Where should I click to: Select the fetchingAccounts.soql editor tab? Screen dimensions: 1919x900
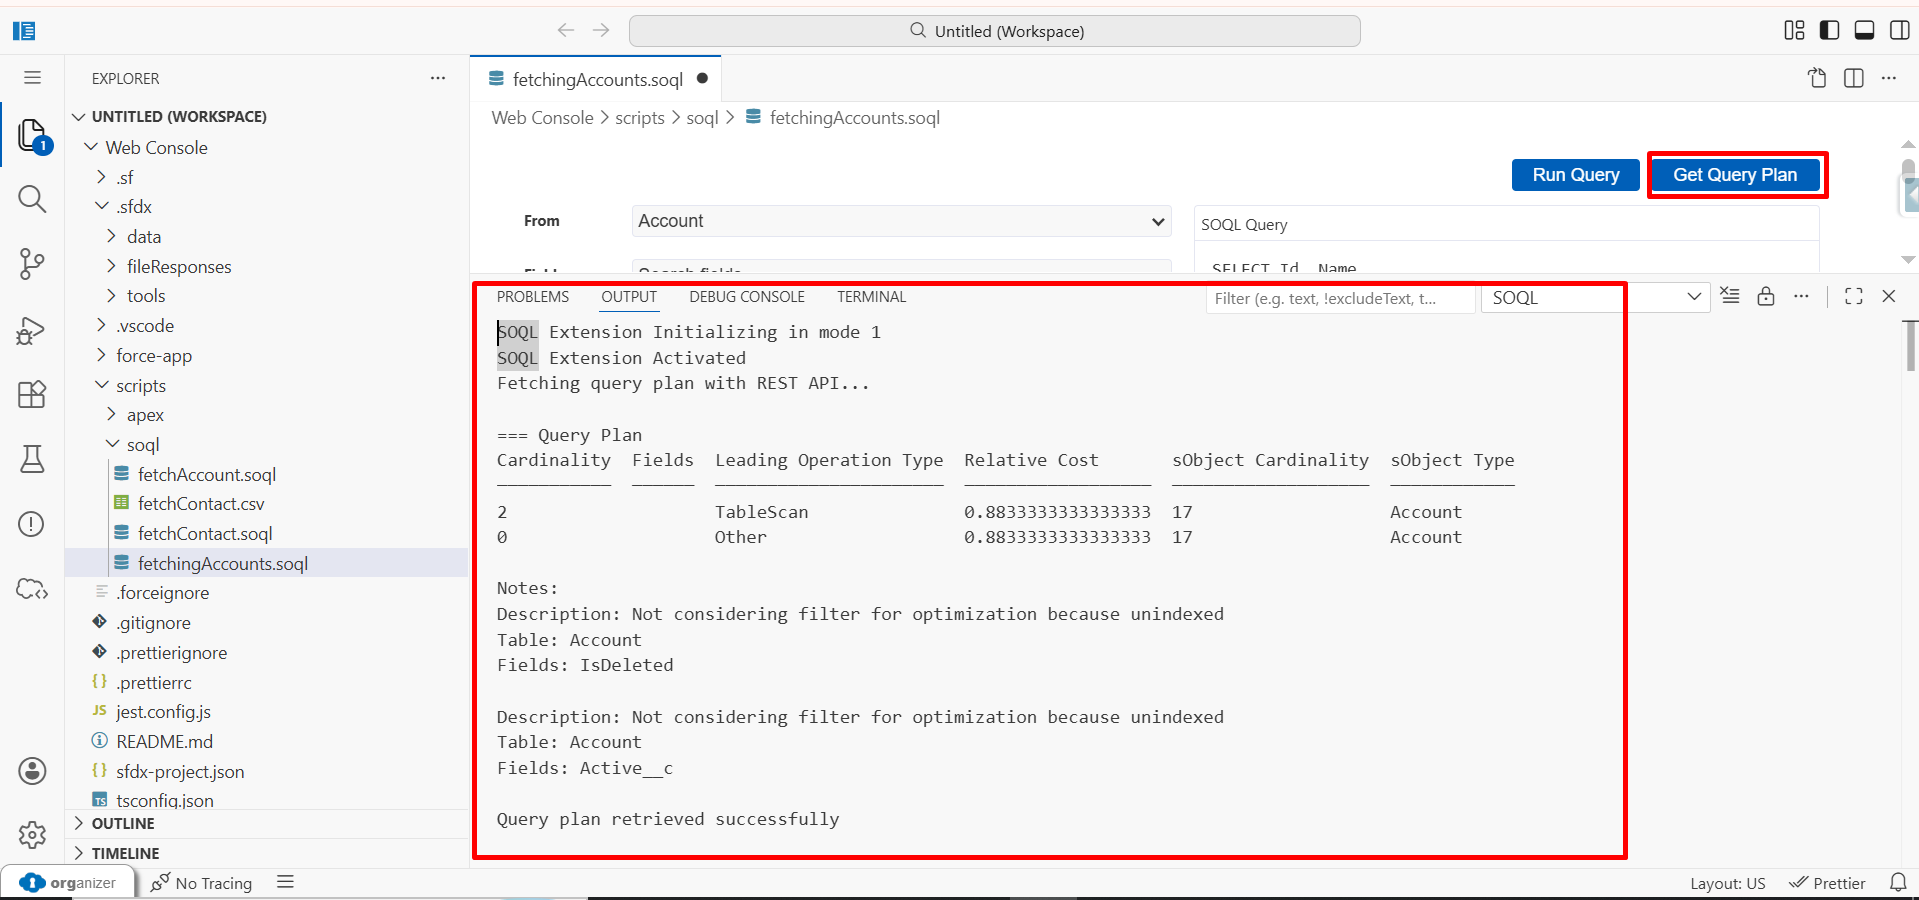pos(596,79)
